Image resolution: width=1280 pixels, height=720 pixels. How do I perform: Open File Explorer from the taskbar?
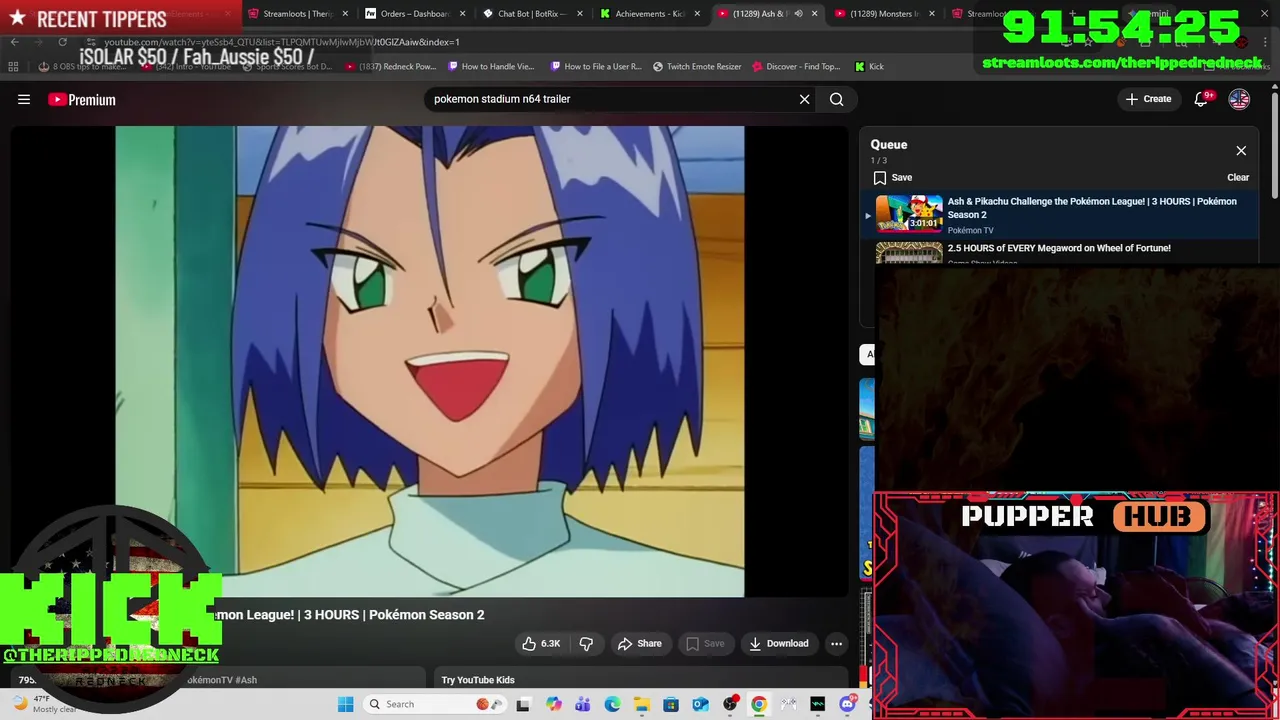[642, 704]
